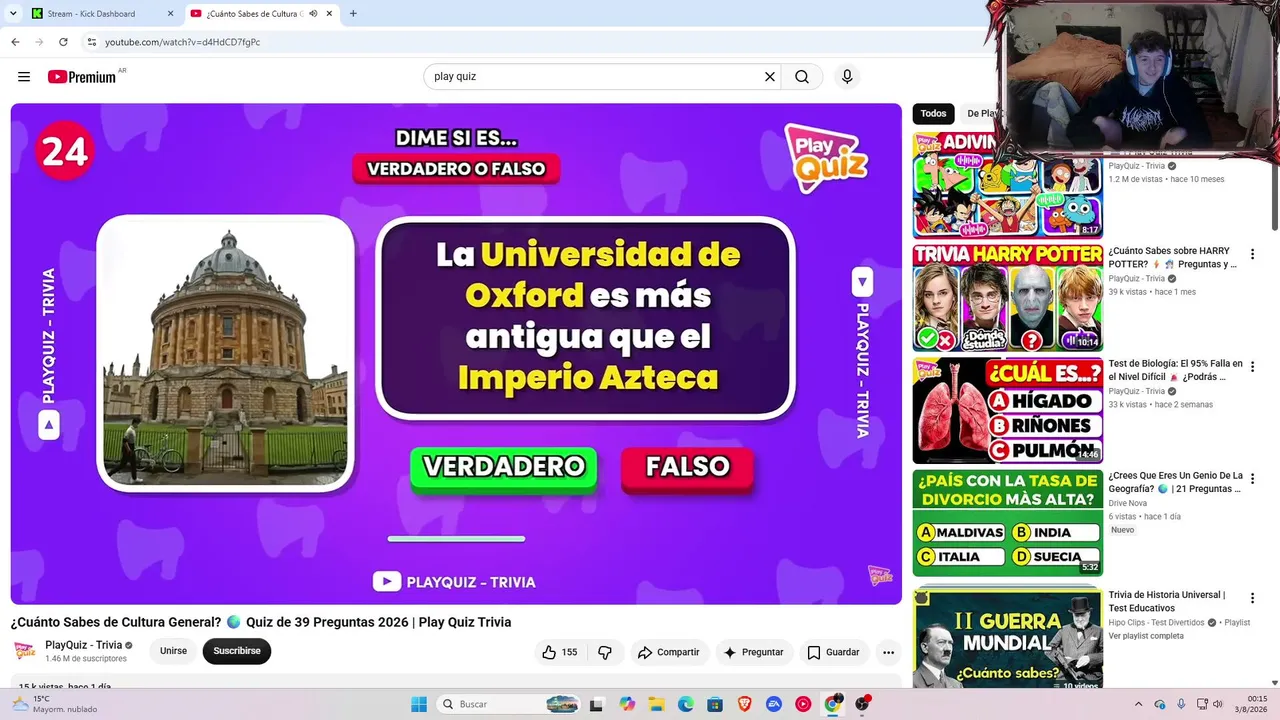Open the Preguntar AI button
The height and width of the screenshot is (720, 1280).
tap(754, 652)
